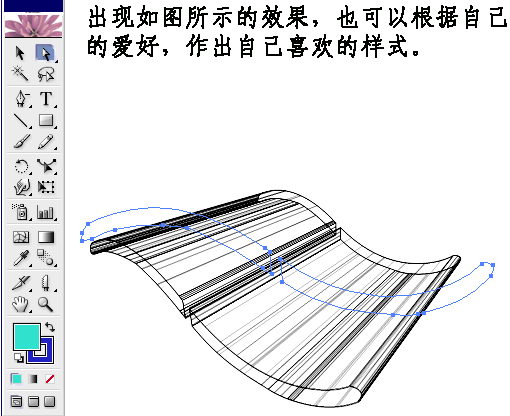This screenshot has height=416, width=510.
Task: Click the cyan Fill color swatch
Action: coord(27,337)
